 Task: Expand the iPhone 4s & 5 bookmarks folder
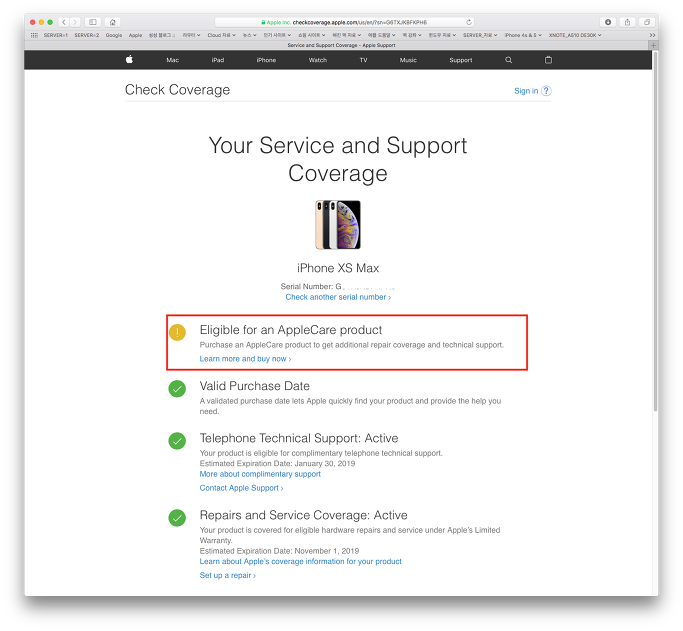(x=523, y=35)
